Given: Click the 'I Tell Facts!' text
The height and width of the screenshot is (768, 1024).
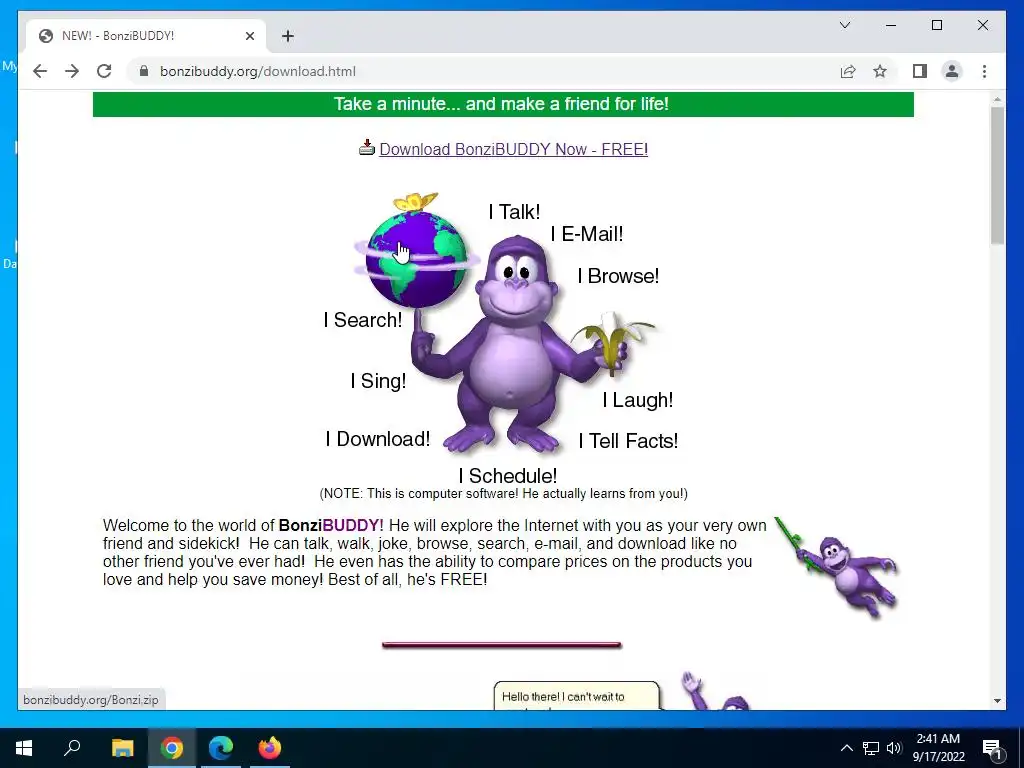Looking at the screenshot, I should pyautogui.click(x=628, y=441).
